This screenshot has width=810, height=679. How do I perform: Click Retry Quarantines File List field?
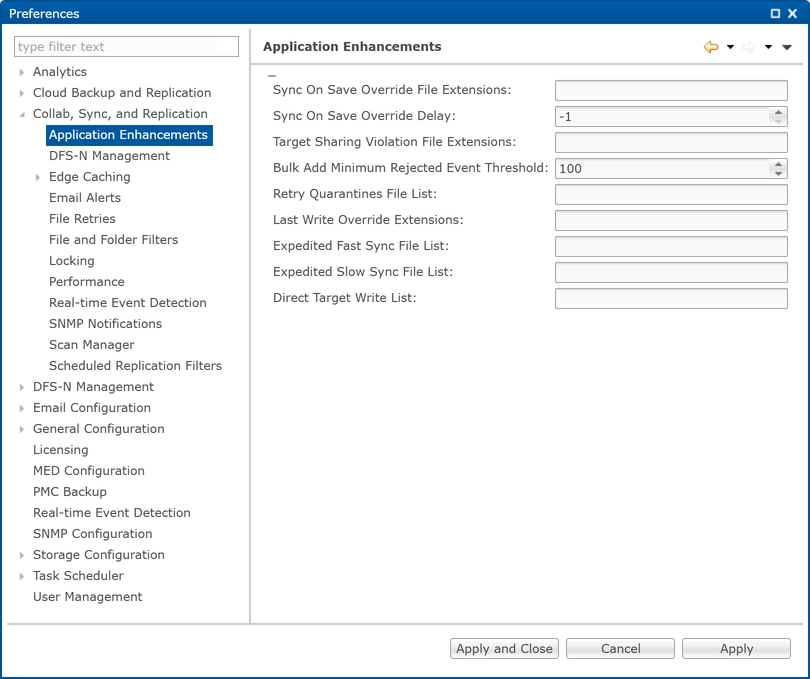(x=671, y=195)
